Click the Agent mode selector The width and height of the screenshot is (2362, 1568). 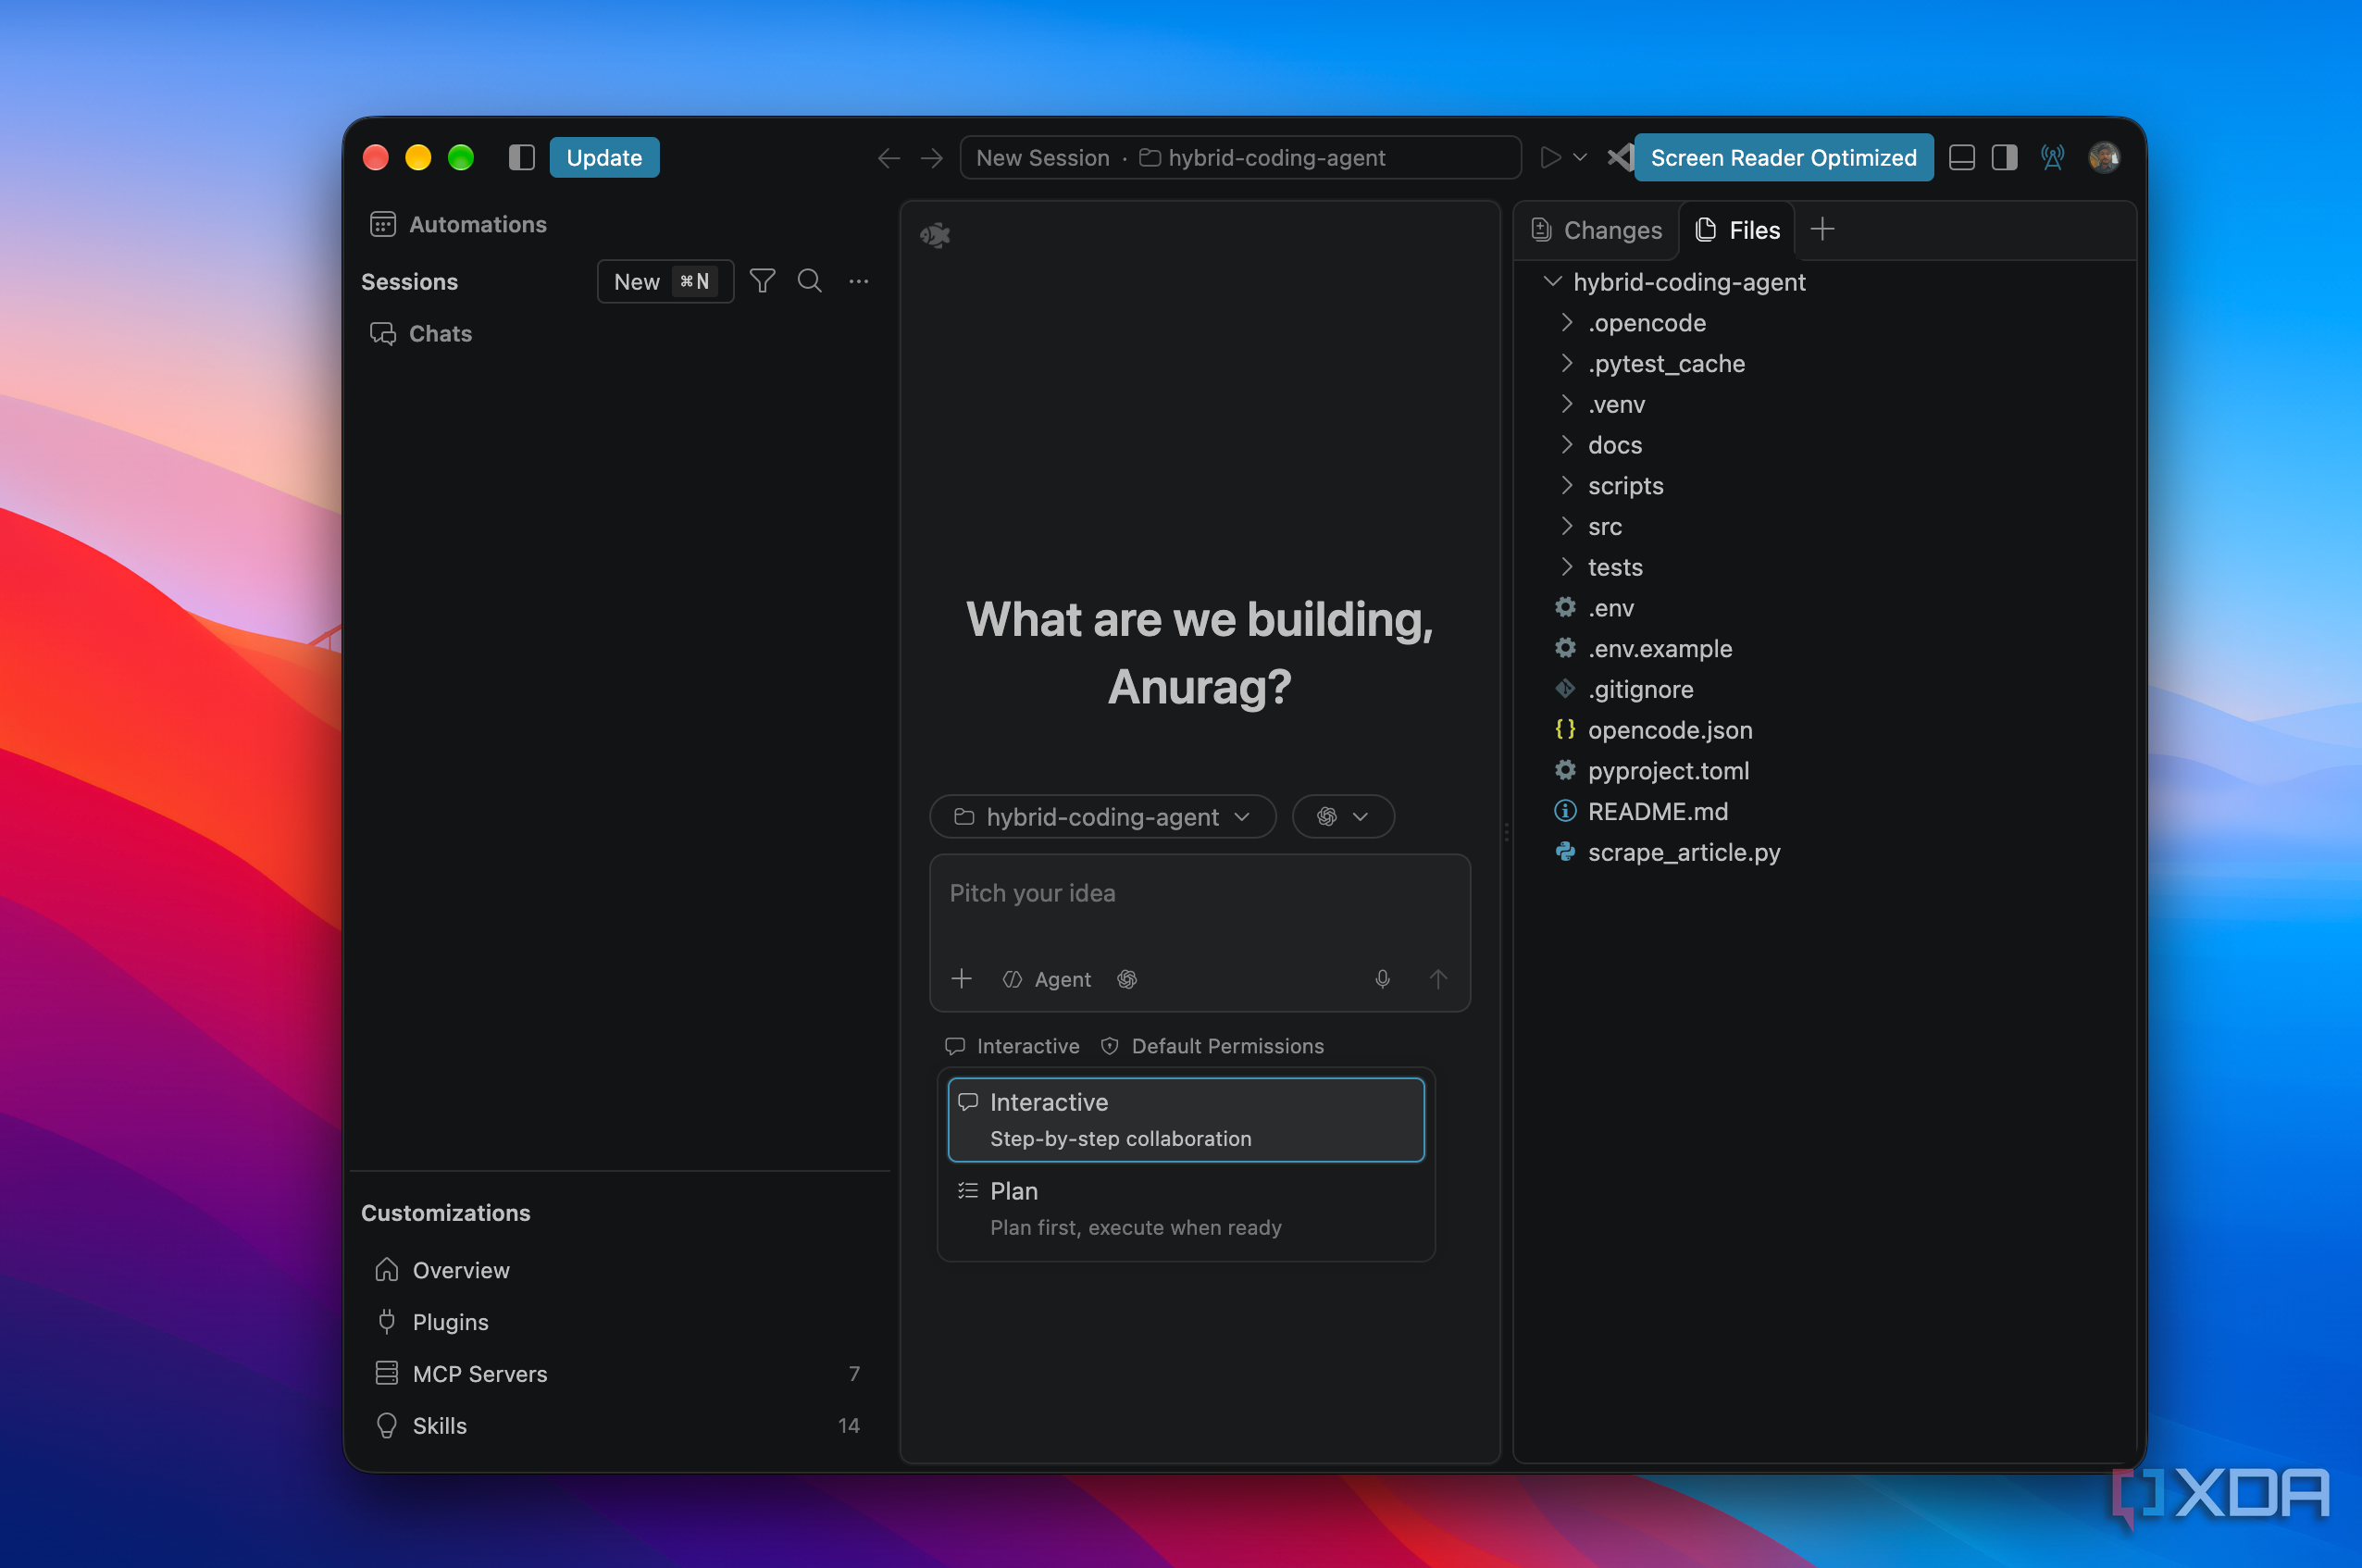(x=1047, y=979)
